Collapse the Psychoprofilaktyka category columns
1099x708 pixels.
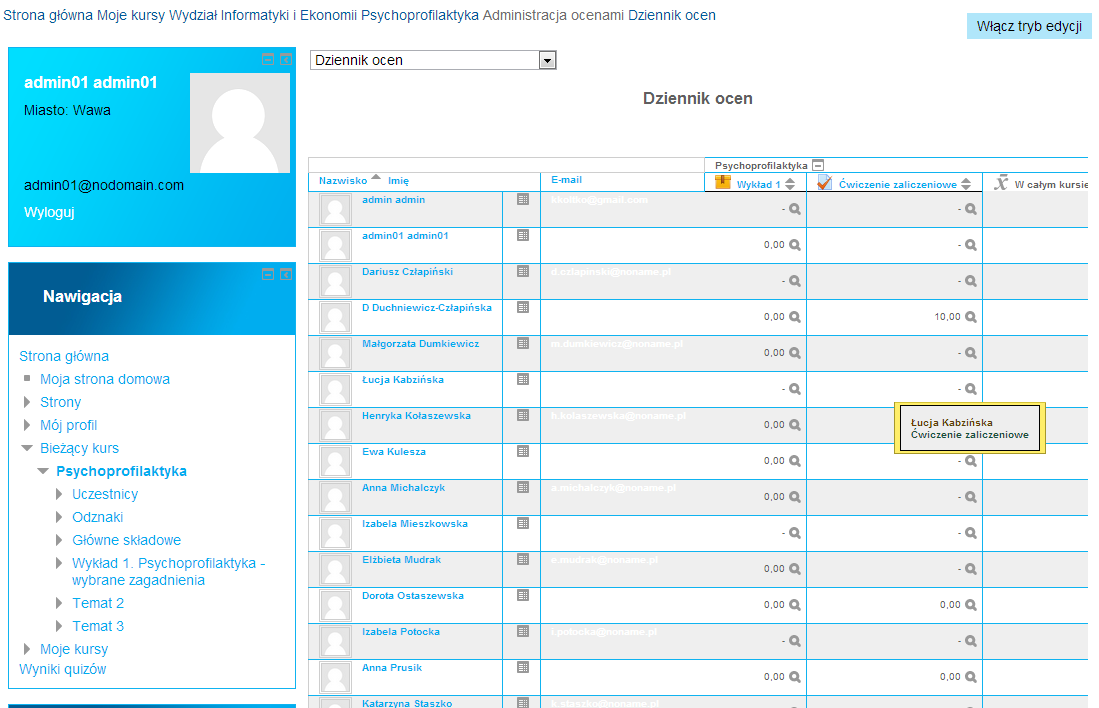click(x=818, y=165)
